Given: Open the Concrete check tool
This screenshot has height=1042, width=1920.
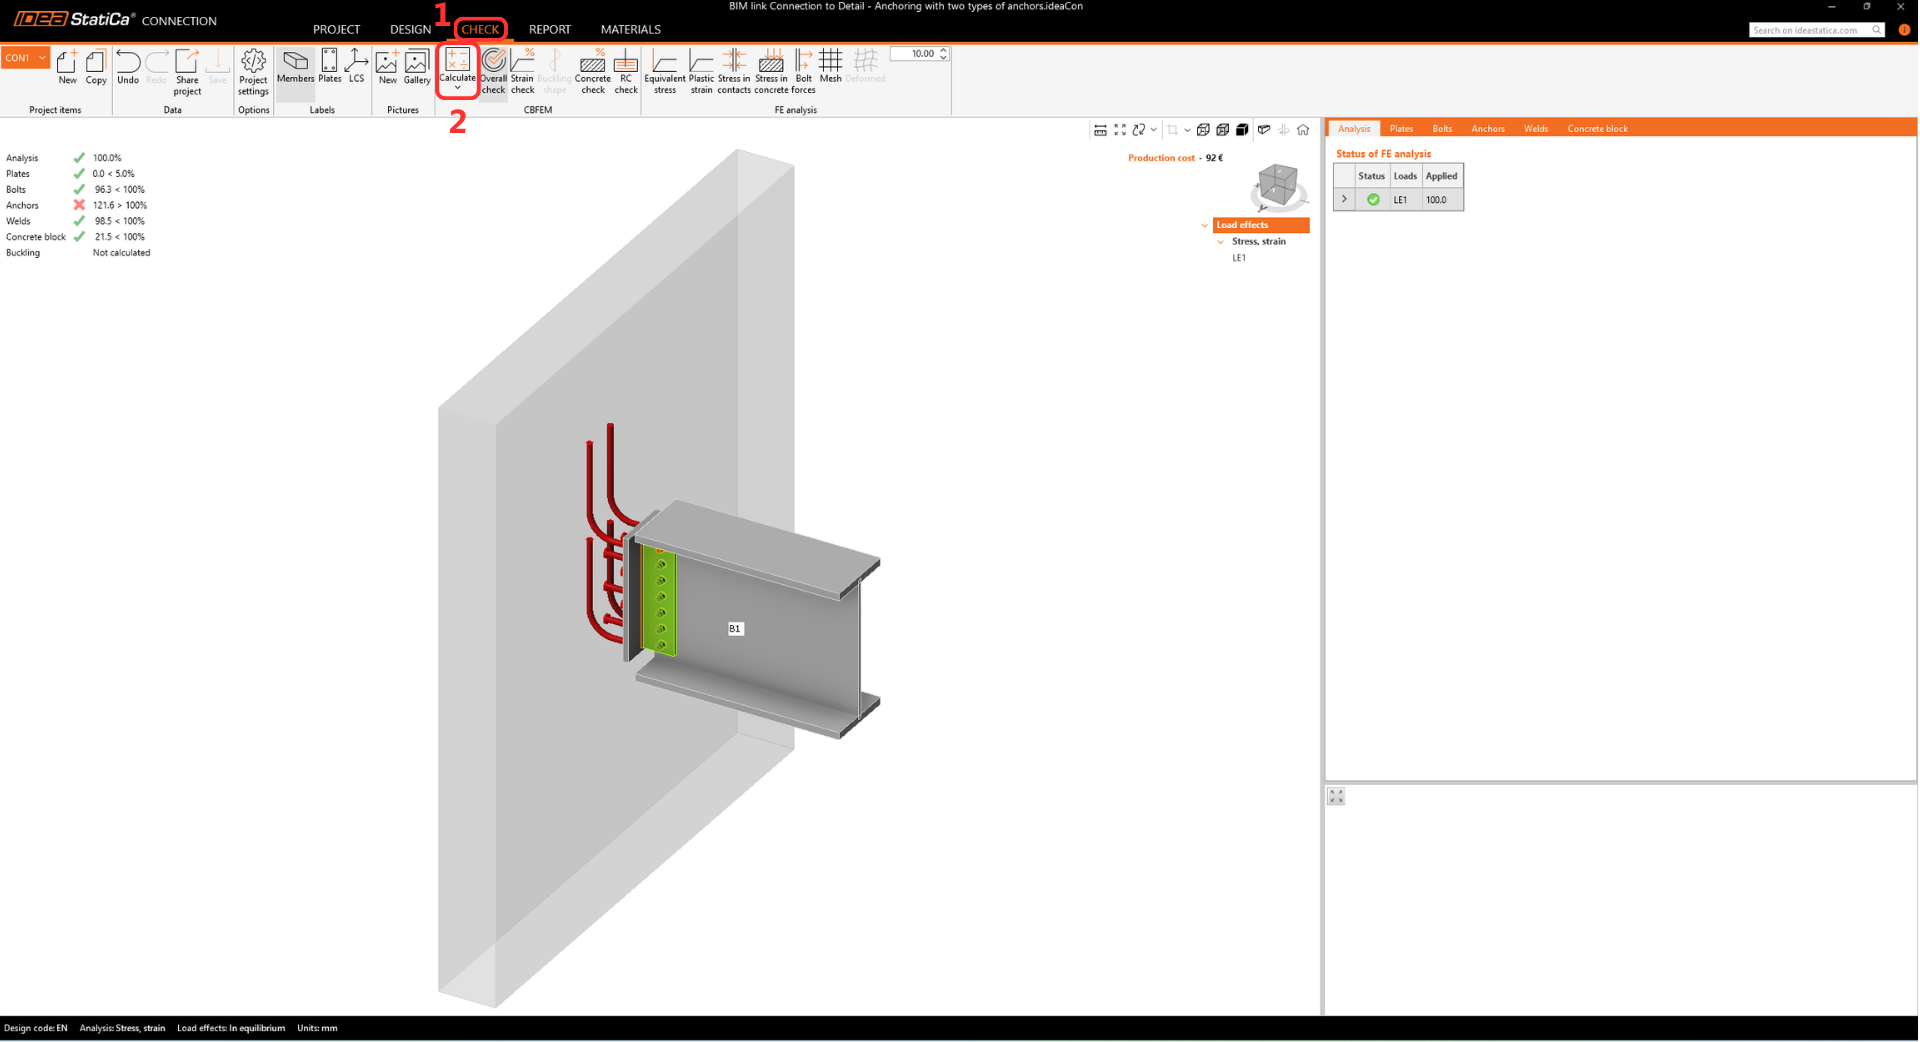Looking at the screenshot, I should (592, 71).
